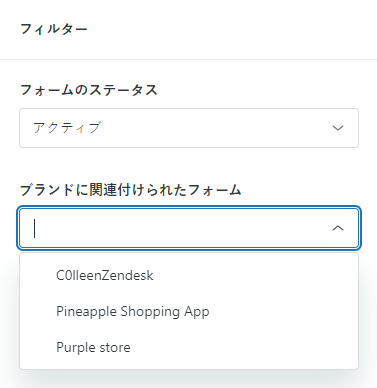Pick Purple store in the dropdown list

[x=189, y=347]
